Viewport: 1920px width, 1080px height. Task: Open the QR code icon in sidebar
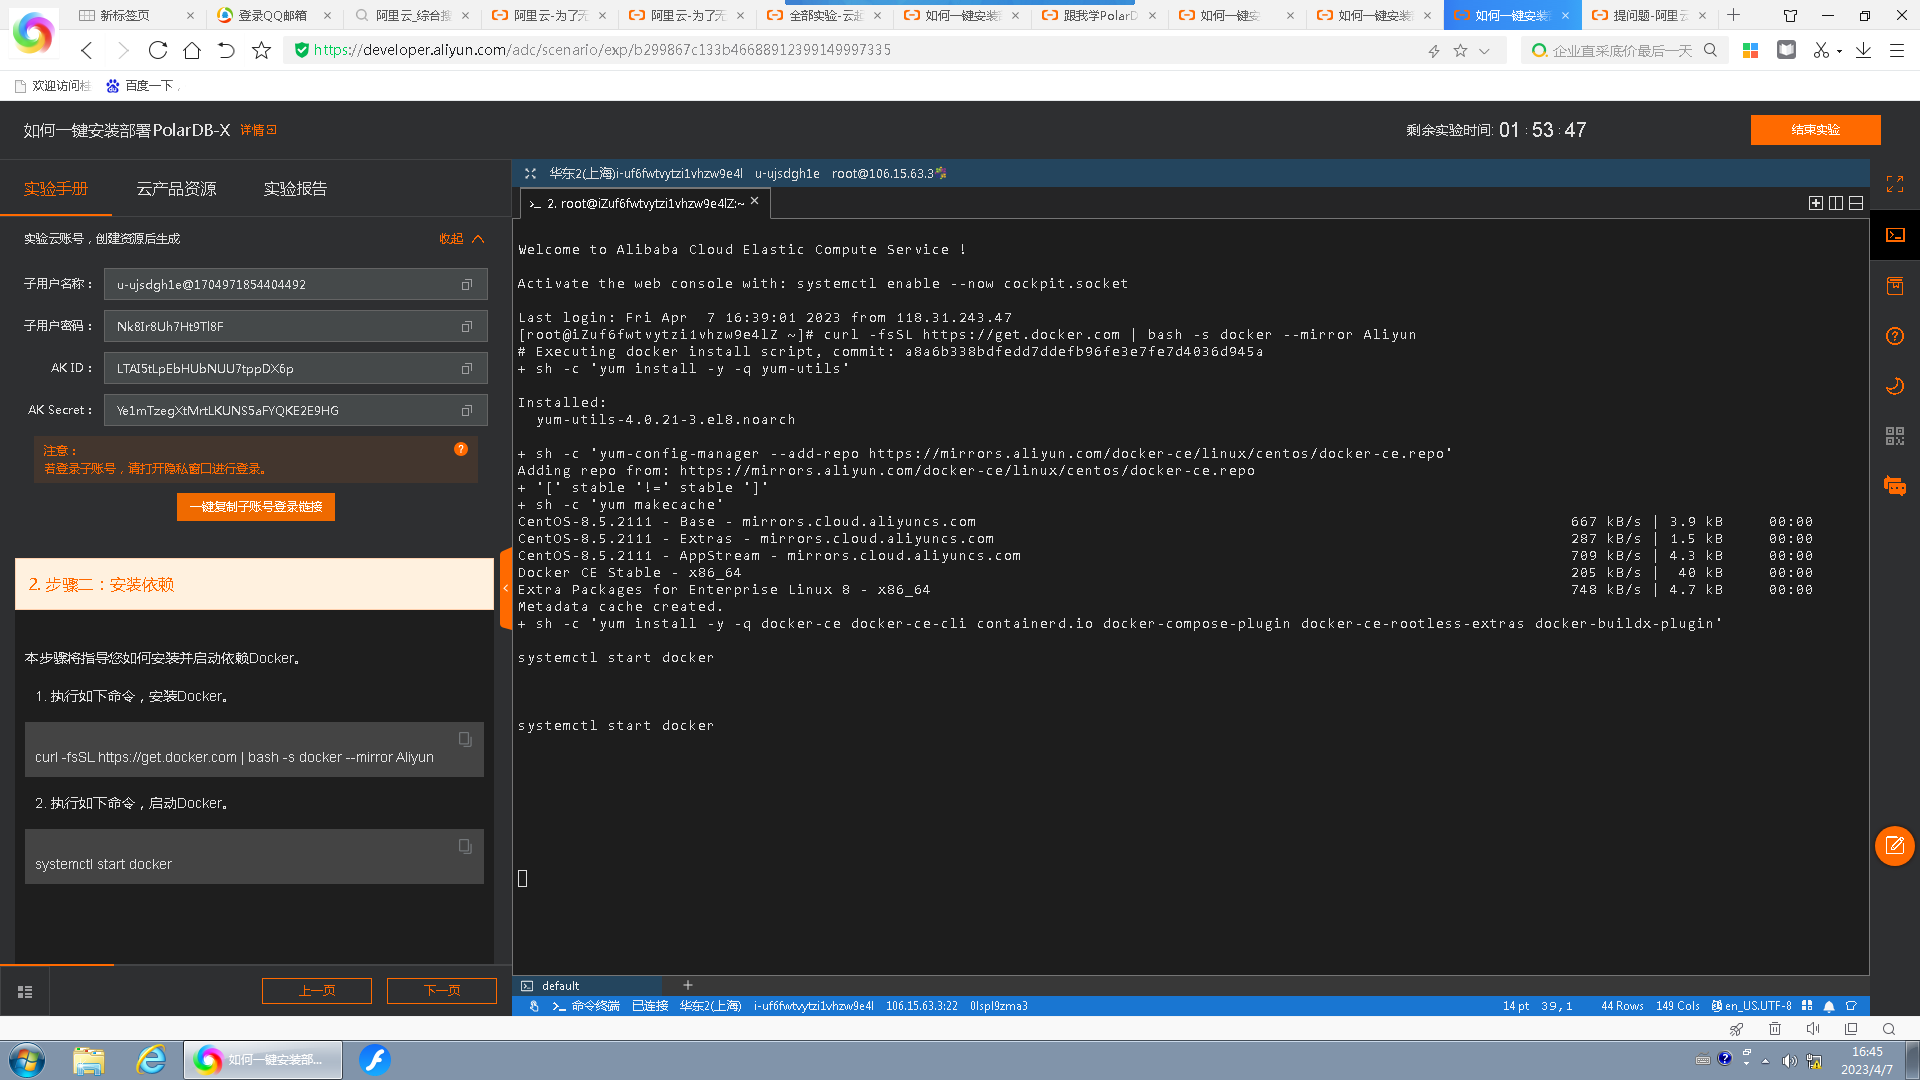pos(1895,436)
